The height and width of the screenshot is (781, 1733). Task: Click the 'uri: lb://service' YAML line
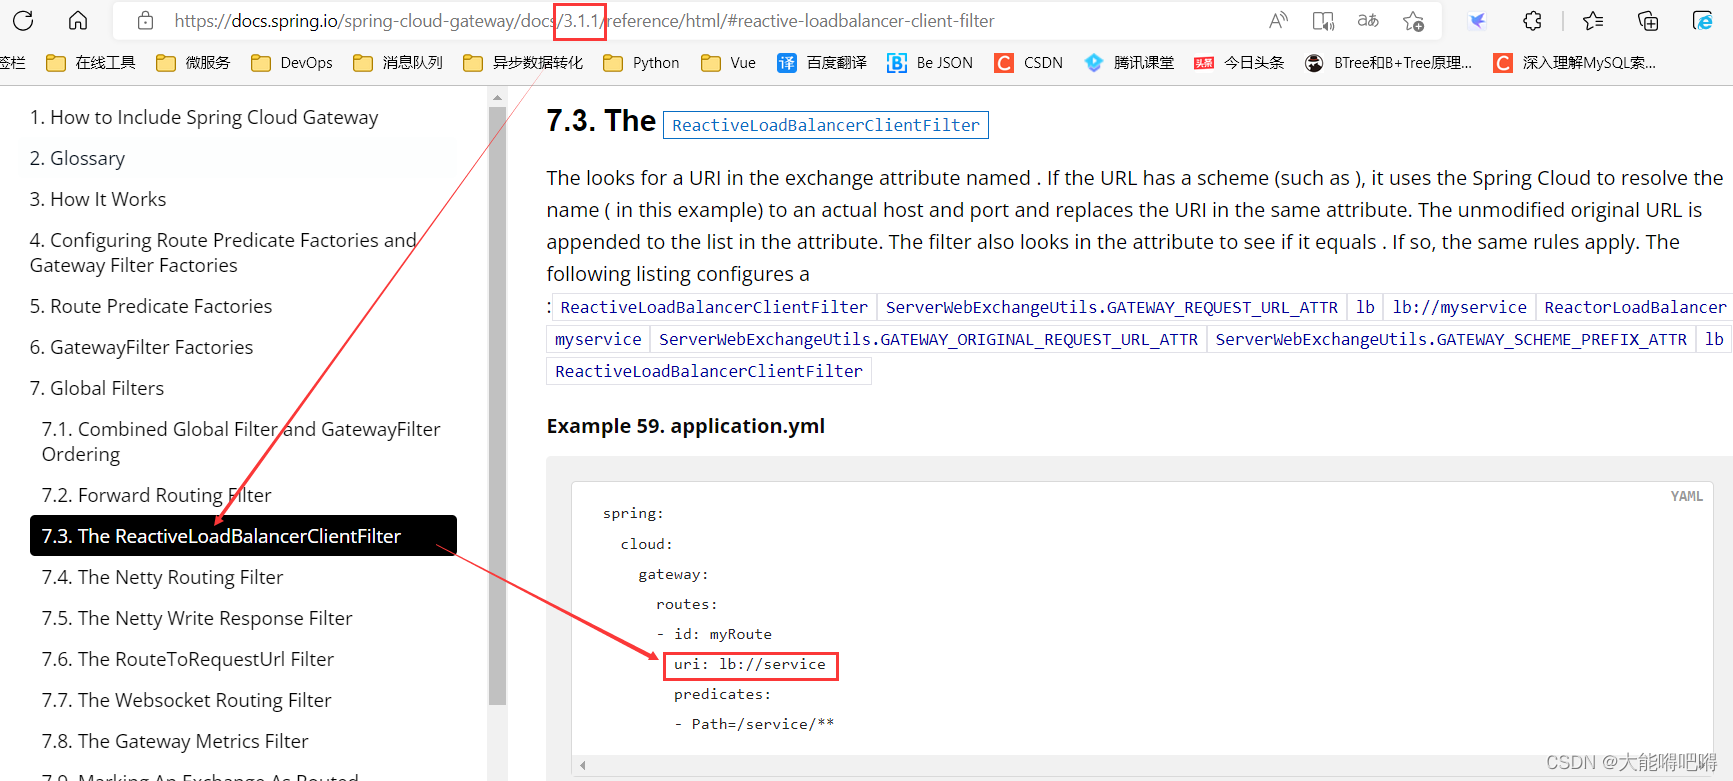[x=750, y=664]
